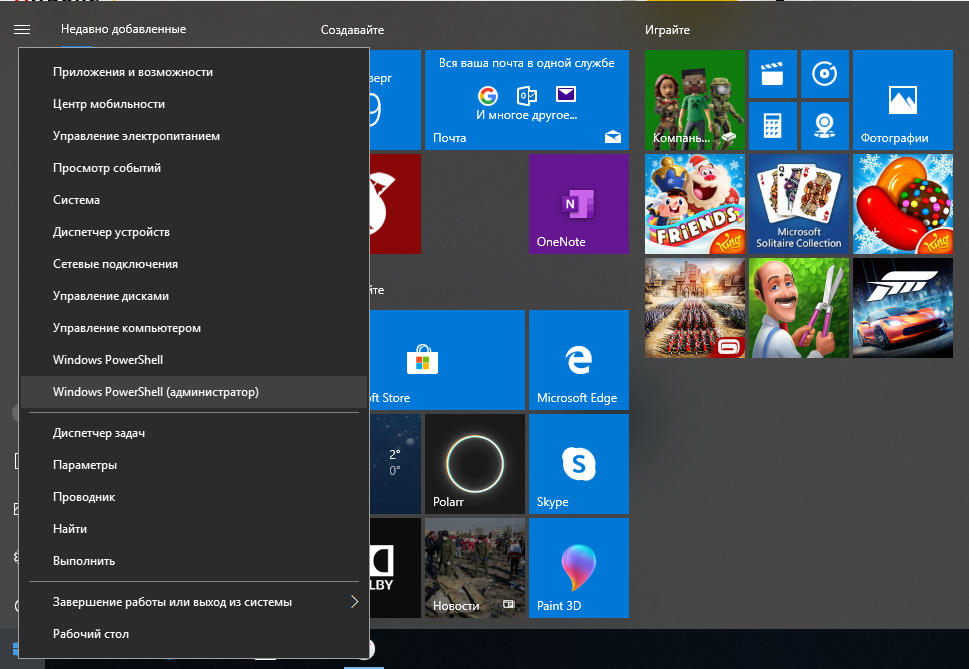Click the hamburger menu icon
This screenshot has height=669, width=969.
22,29
